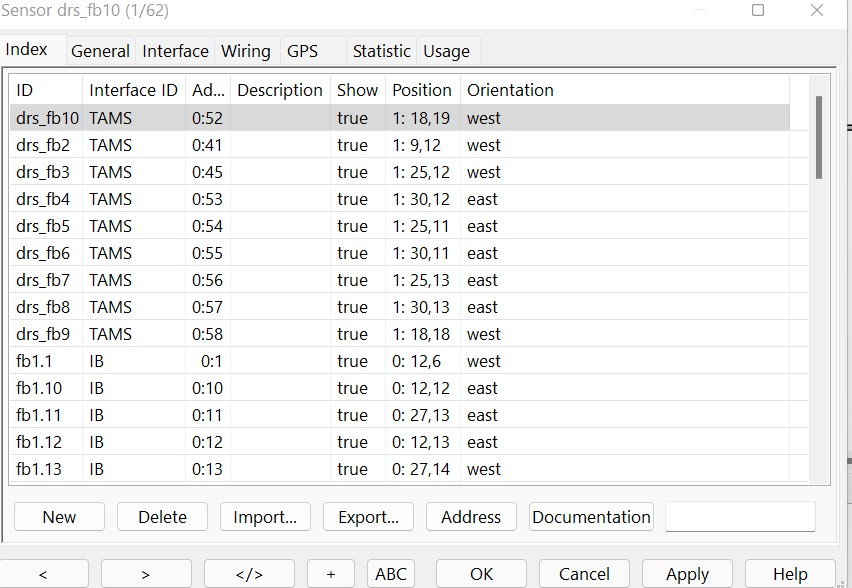Screen dimensions: 852x588
Task: Maximize the Sensor dialog window
Action: 758,11
